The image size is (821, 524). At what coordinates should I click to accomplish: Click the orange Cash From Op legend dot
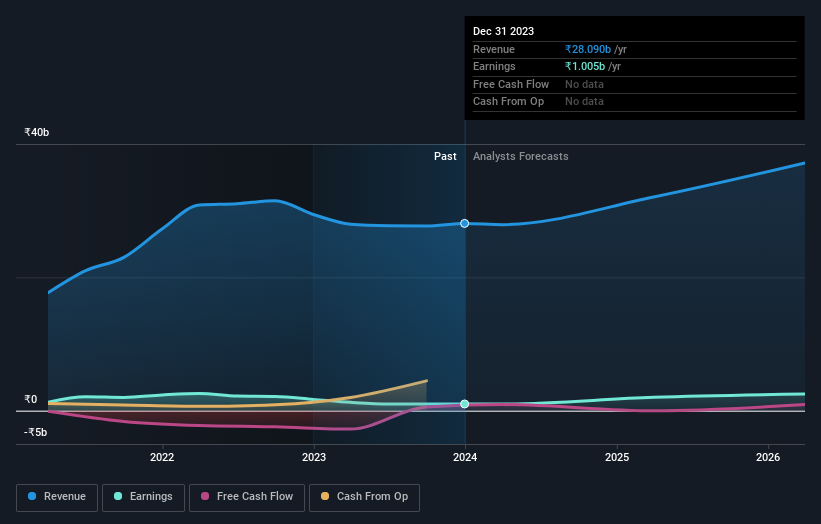coord(325,496)
